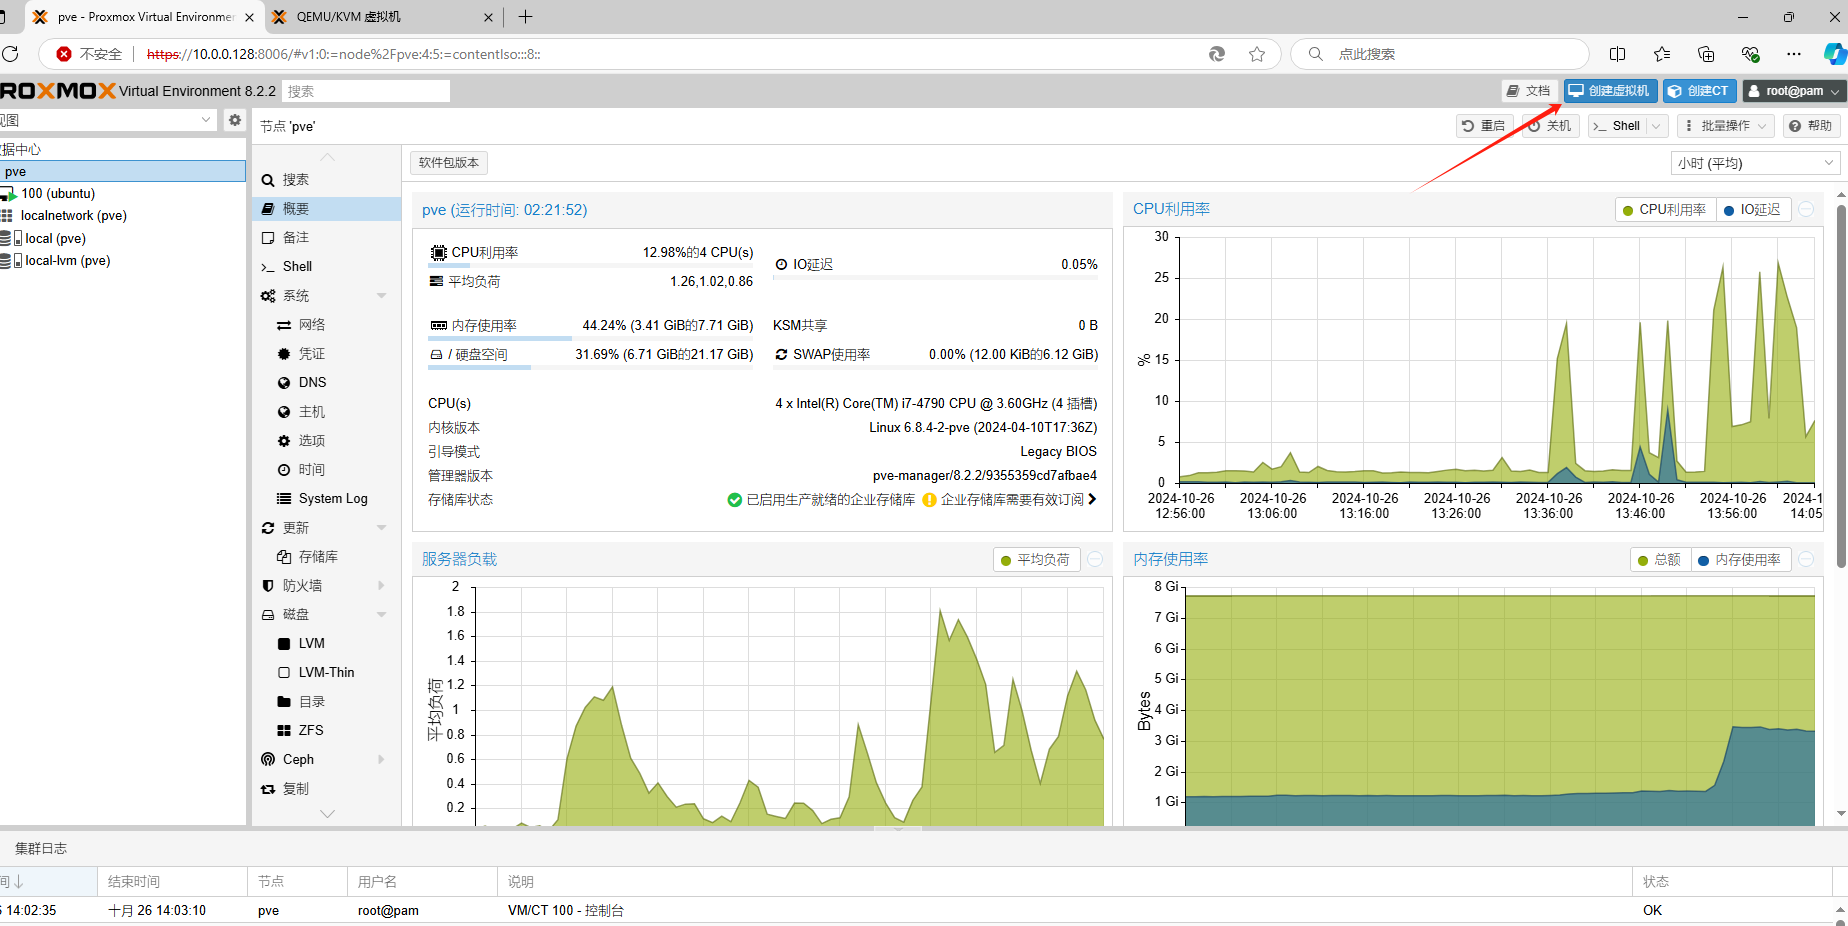Select DNS menu item

click(x=327, y=383)
